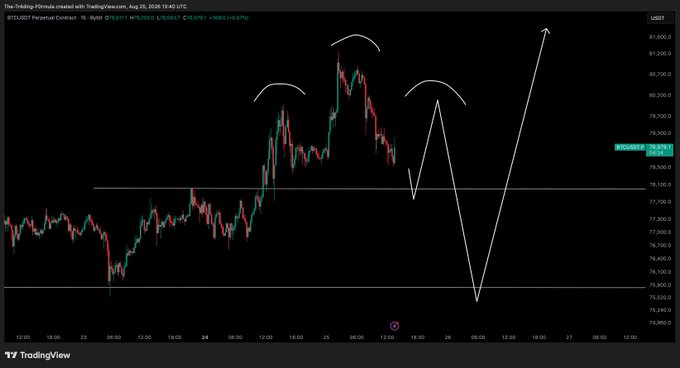The image size is (680, 368).
Task: Click the date label 27 on time axis
Action: [x=569, y=337]
